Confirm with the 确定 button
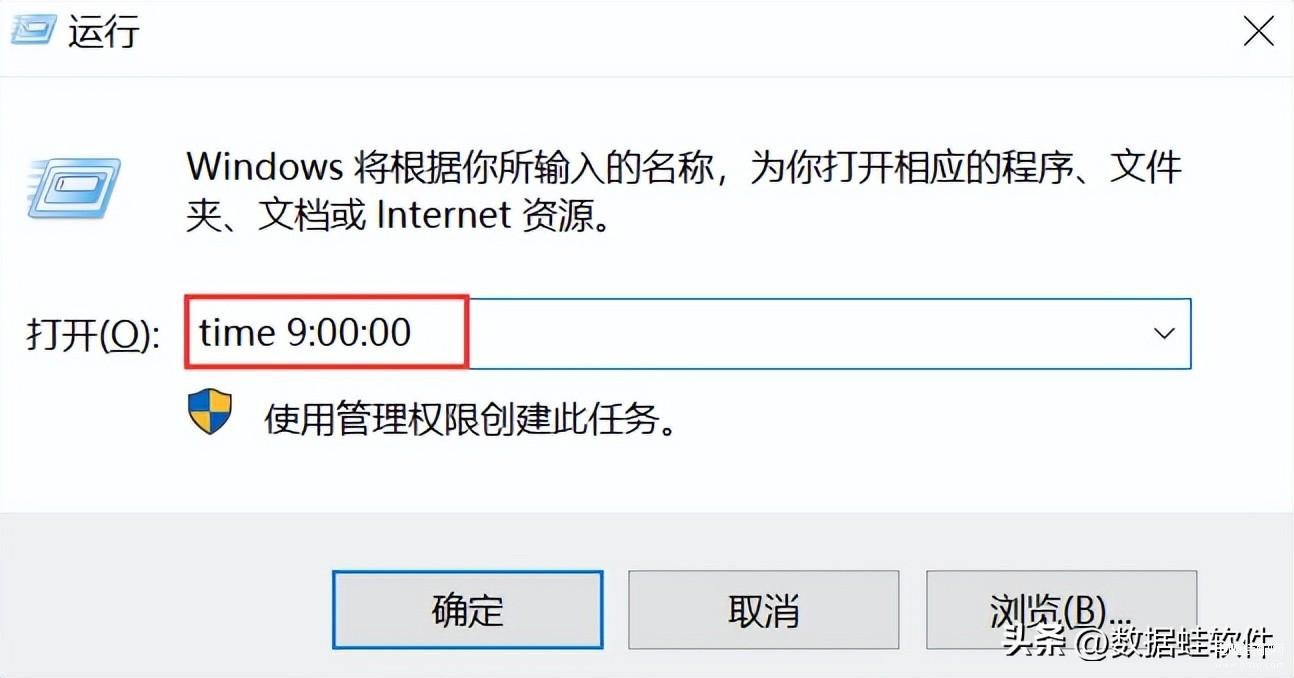The image size is (1294, 678). (468, 609)
